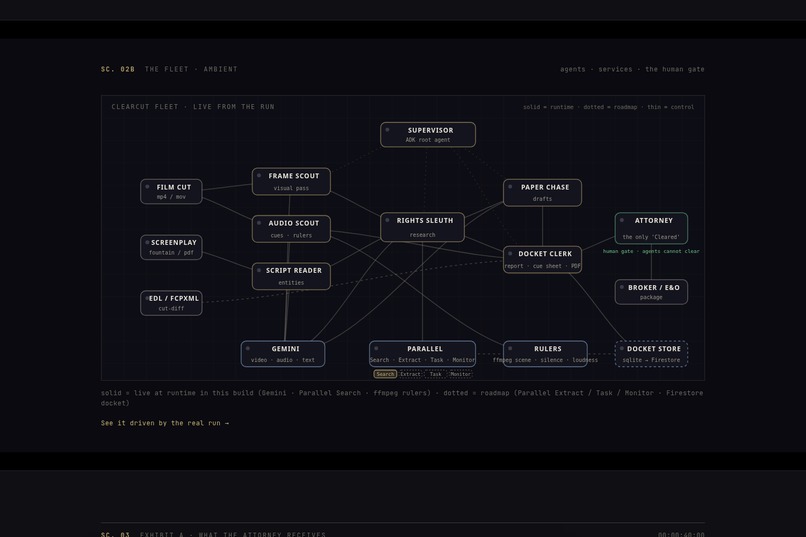Open the Rulers ffmpeg node

pos(545,354)
